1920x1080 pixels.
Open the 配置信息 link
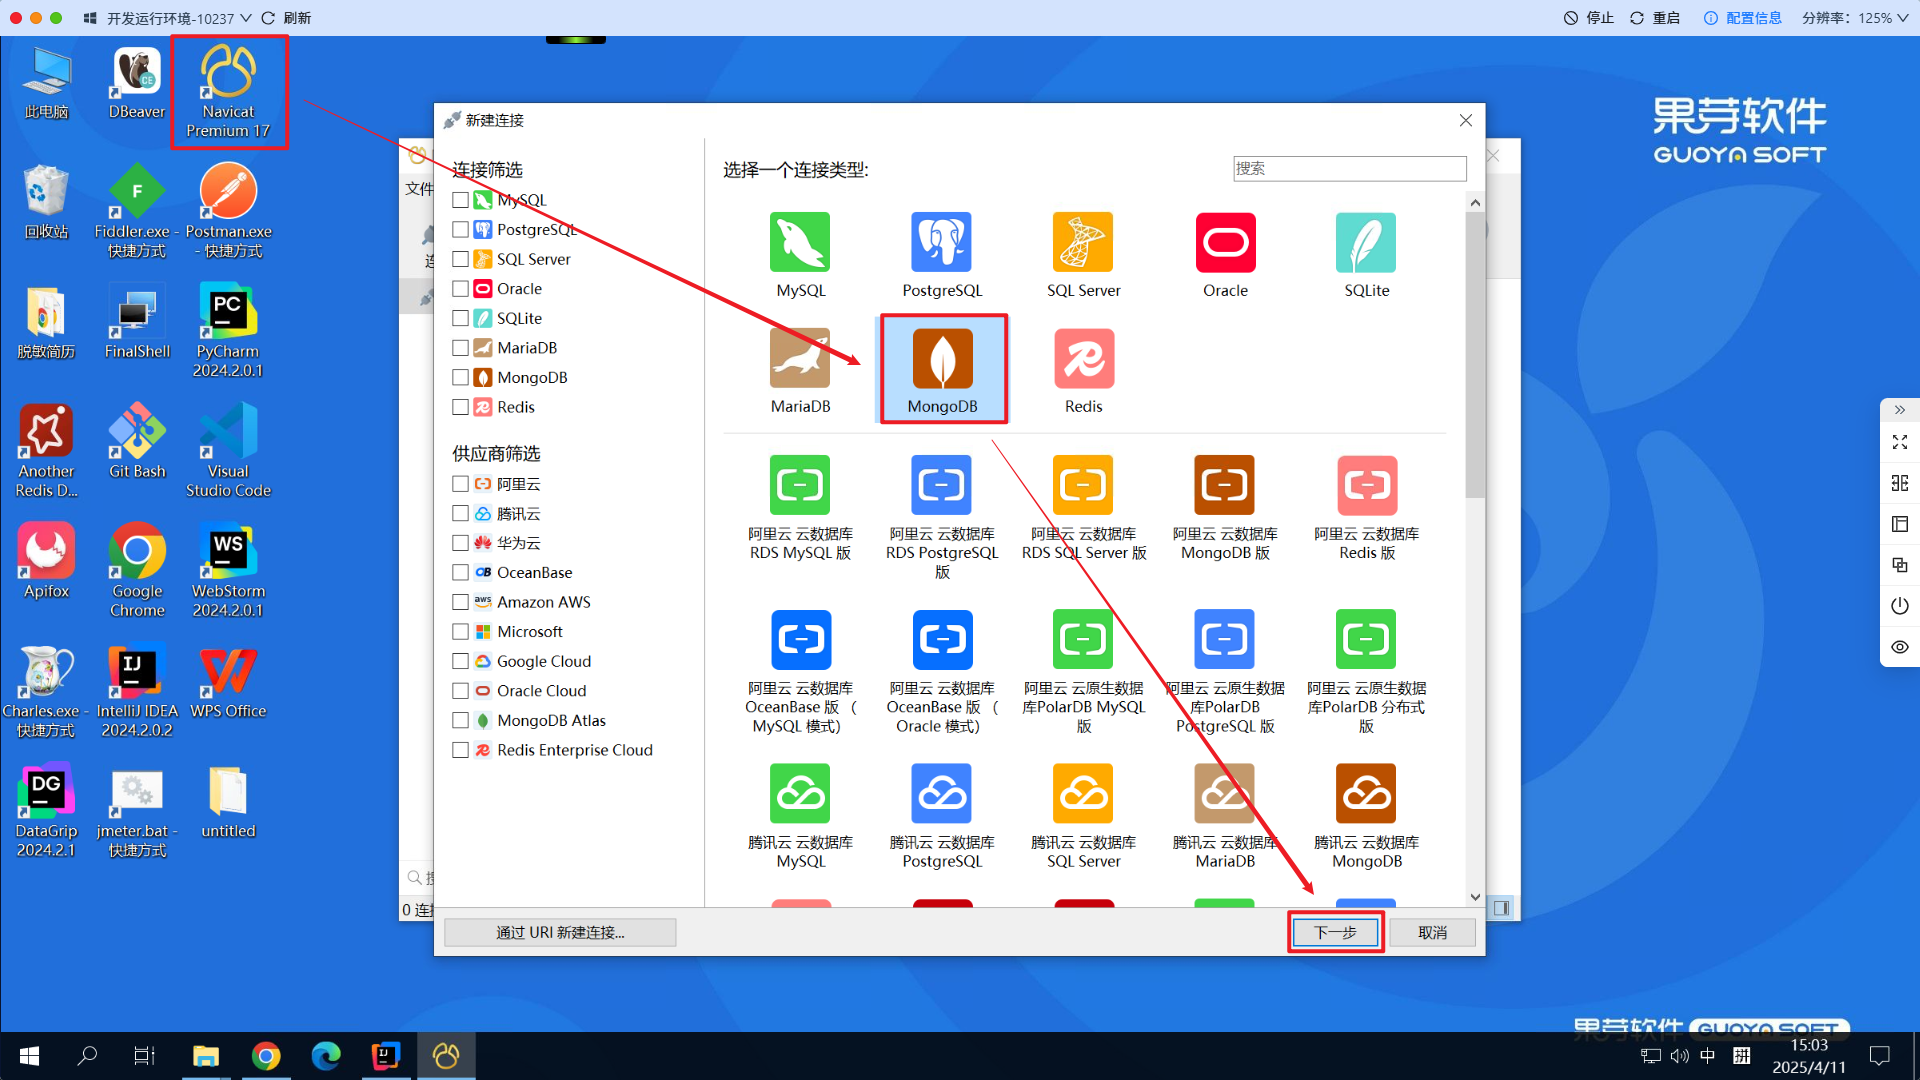pos(1743,18)
